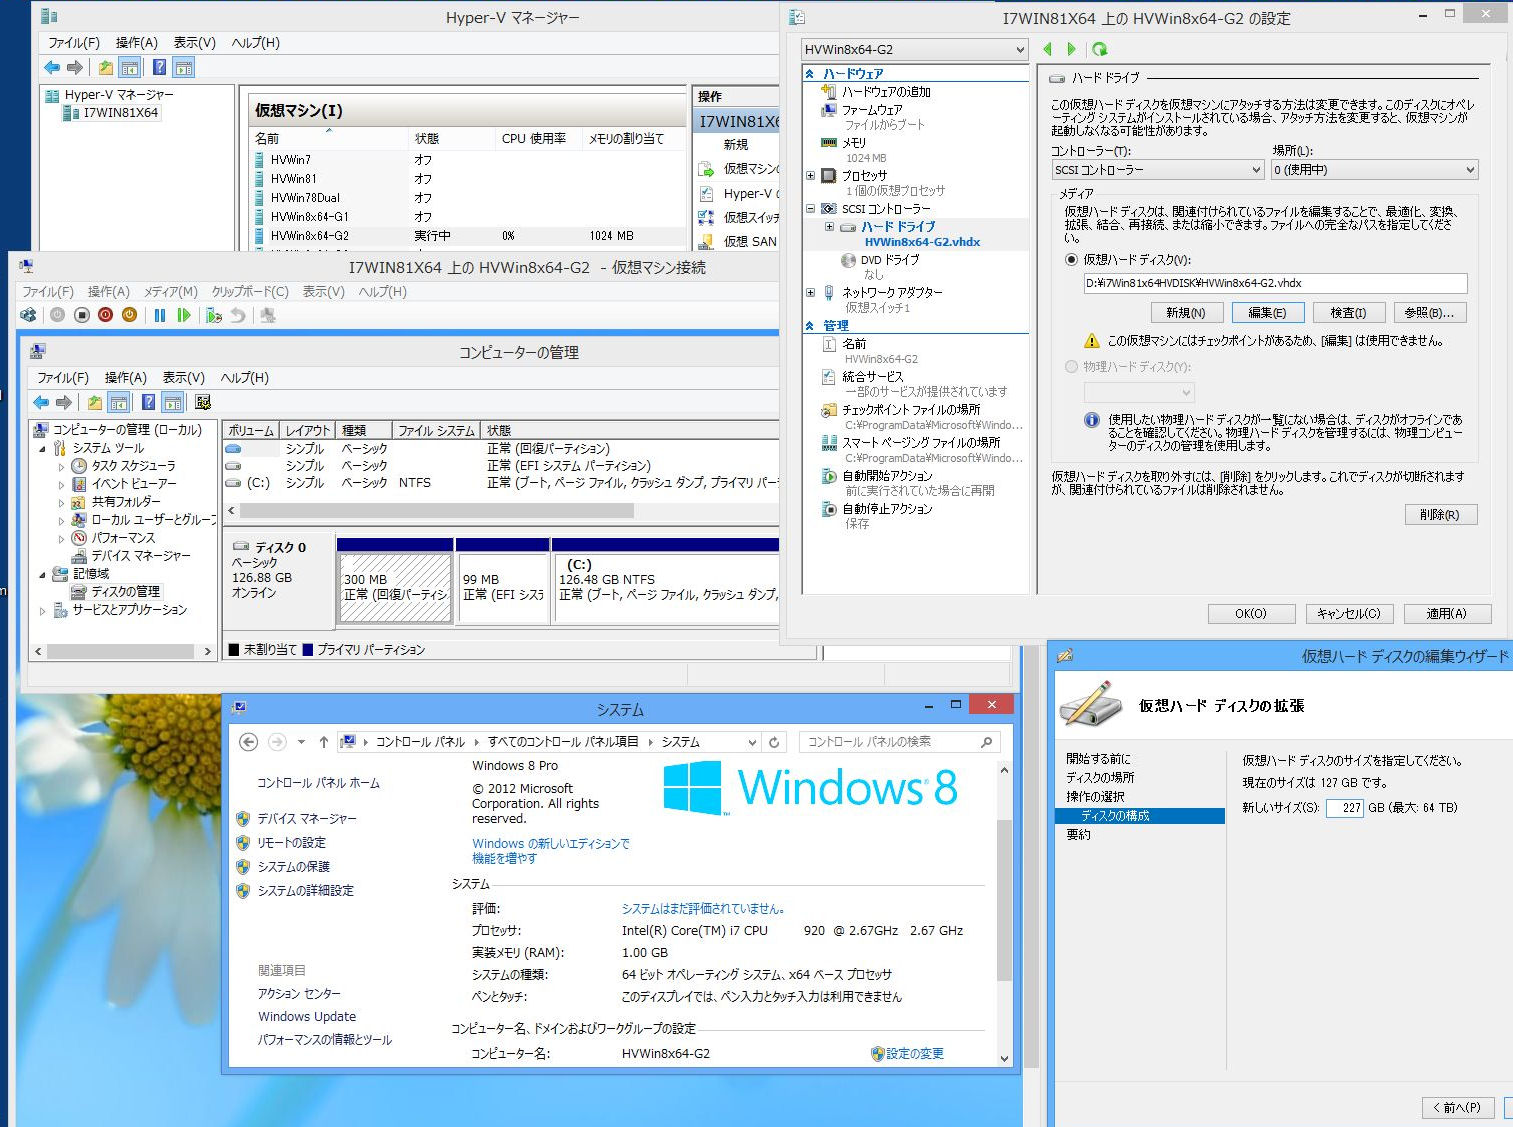Click Change settings (設定の変更) link

pos(907,1054)
